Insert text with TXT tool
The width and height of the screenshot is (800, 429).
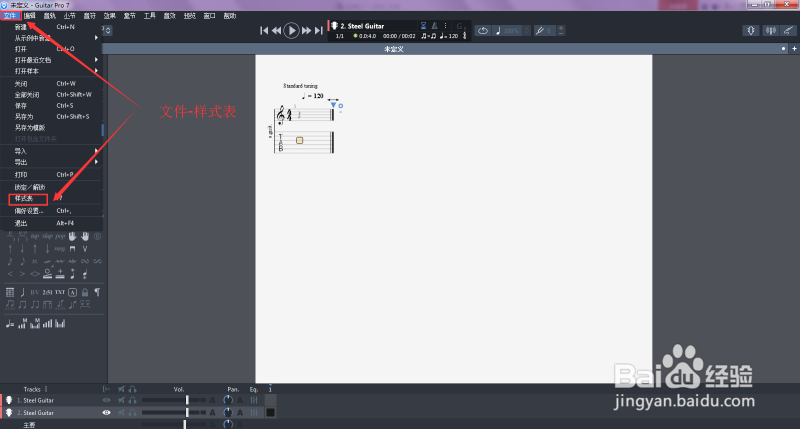pyautogui.click(x=60, y=292)
